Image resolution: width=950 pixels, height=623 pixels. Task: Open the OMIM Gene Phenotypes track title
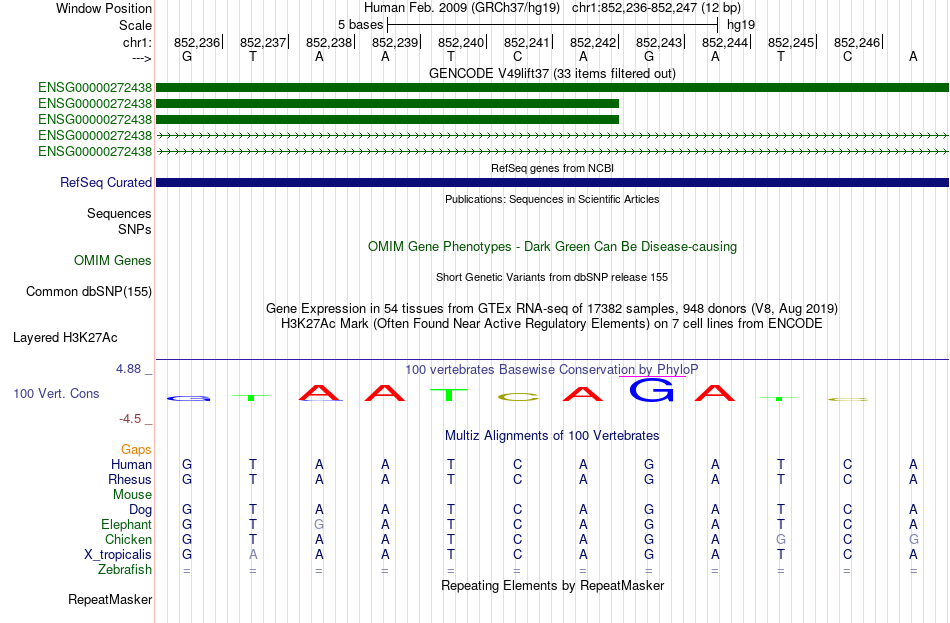coord(552,247)
